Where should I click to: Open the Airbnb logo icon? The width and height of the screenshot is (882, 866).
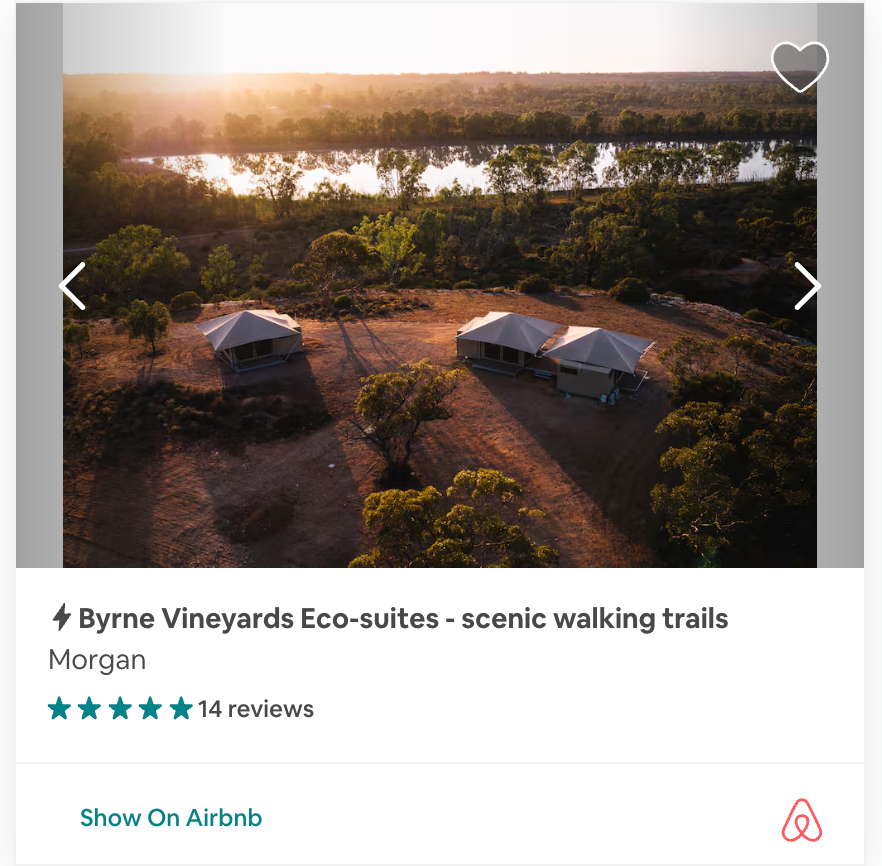coord(802,820)
